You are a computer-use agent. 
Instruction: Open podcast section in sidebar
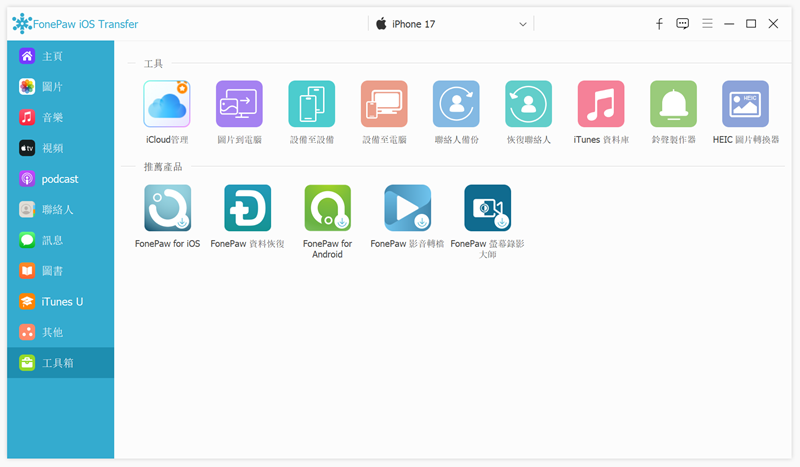61,179
